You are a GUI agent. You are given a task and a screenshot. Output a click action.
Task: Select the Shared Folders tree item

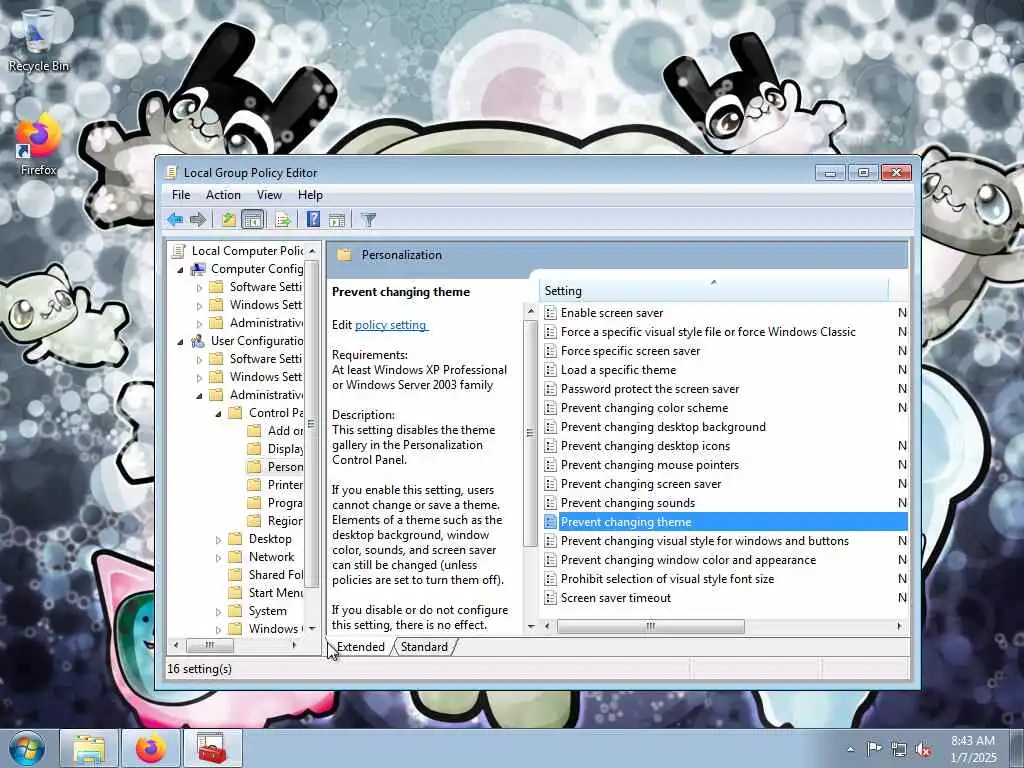click(276, 575)
